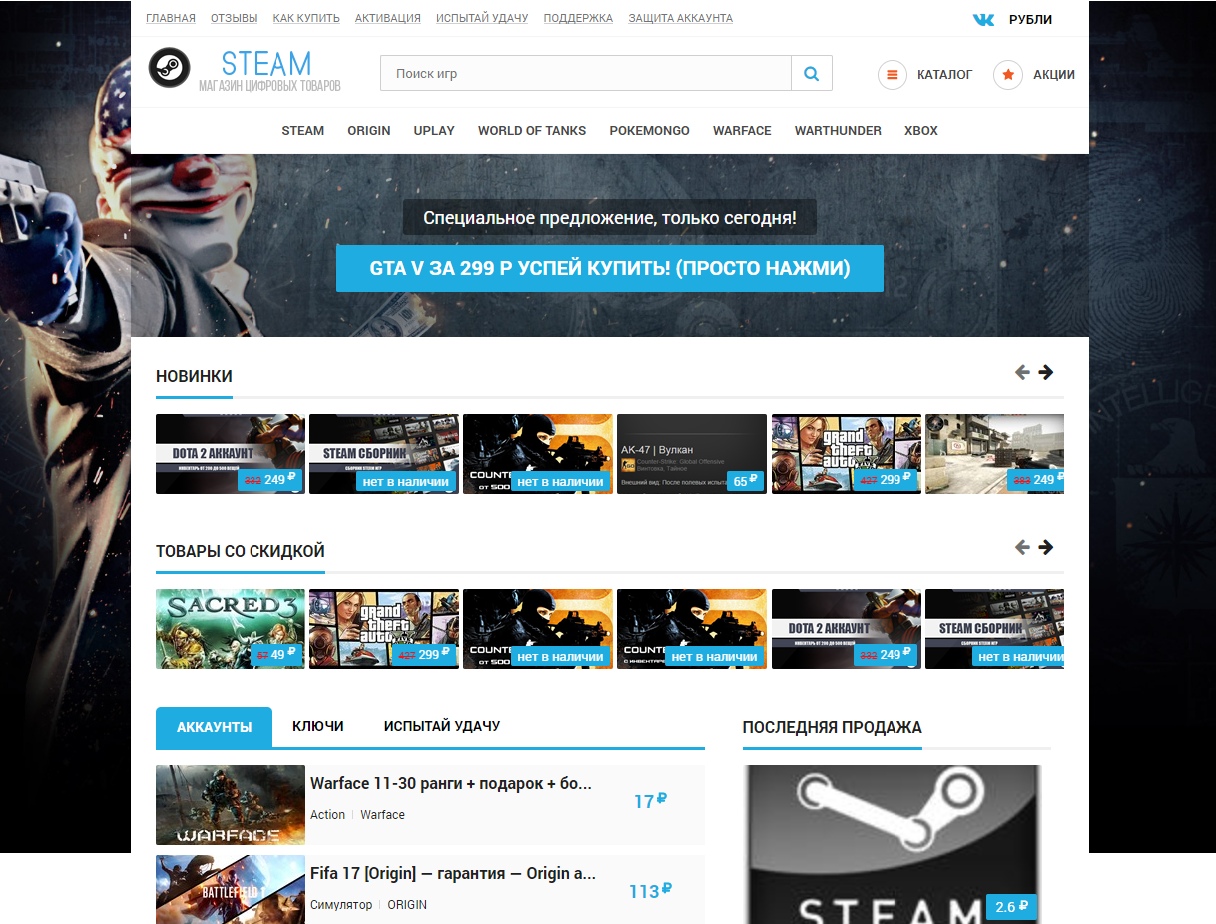This screenshot has width=1216, height=924.
Task: Go to previous Товары со скидкой items
Action: point(1022,547)
